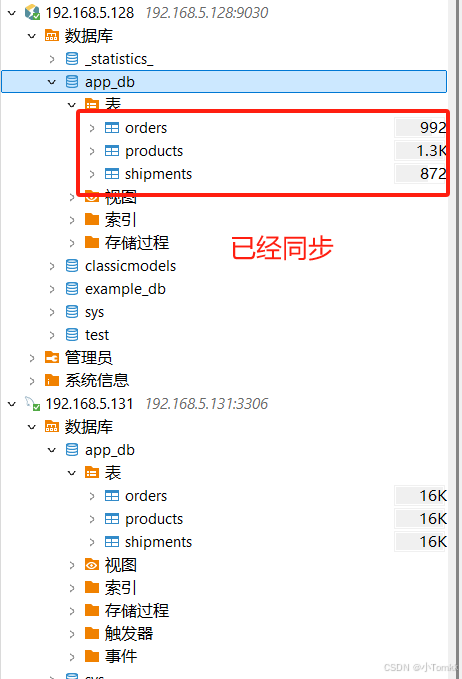Screen dimensions: 462x679
Task: Select 192.168.5.128 connection label
Action: click(90, 13)
